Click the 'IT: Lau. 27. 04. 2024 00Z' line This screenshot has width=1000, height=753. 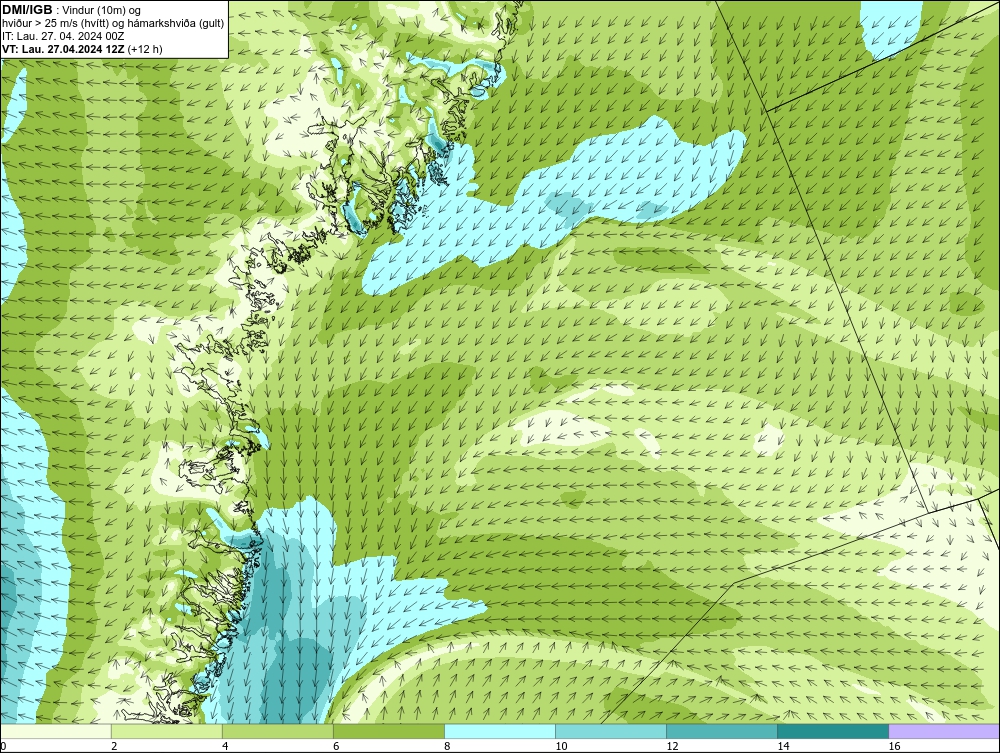[62, 36]
